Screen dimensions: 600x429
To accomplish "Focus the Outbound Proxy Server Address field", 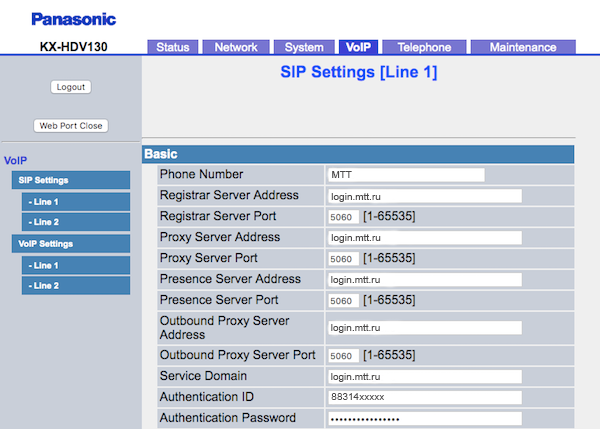I will click(424, 328).
